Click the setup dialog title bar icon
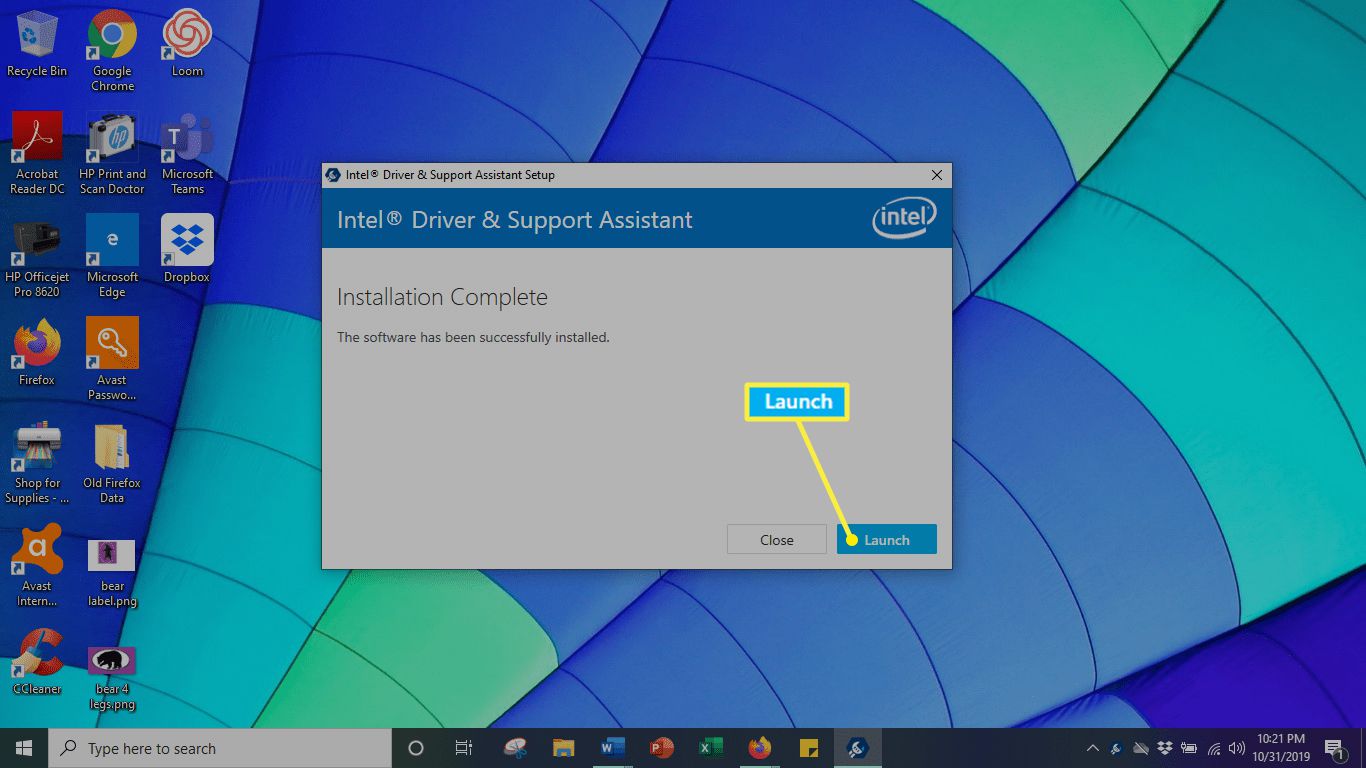 click(333, 175)
